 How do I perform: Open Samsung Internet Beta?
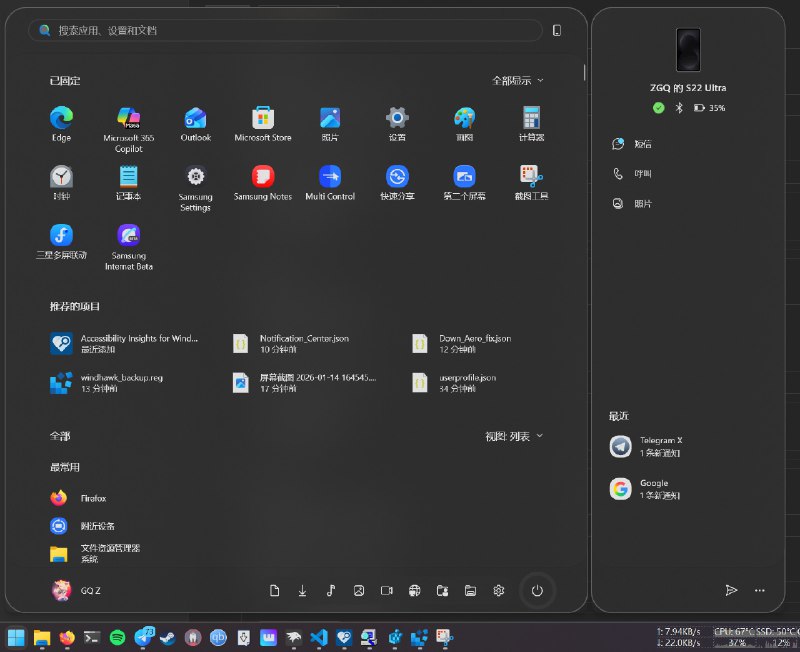click(x=128, y=236)
